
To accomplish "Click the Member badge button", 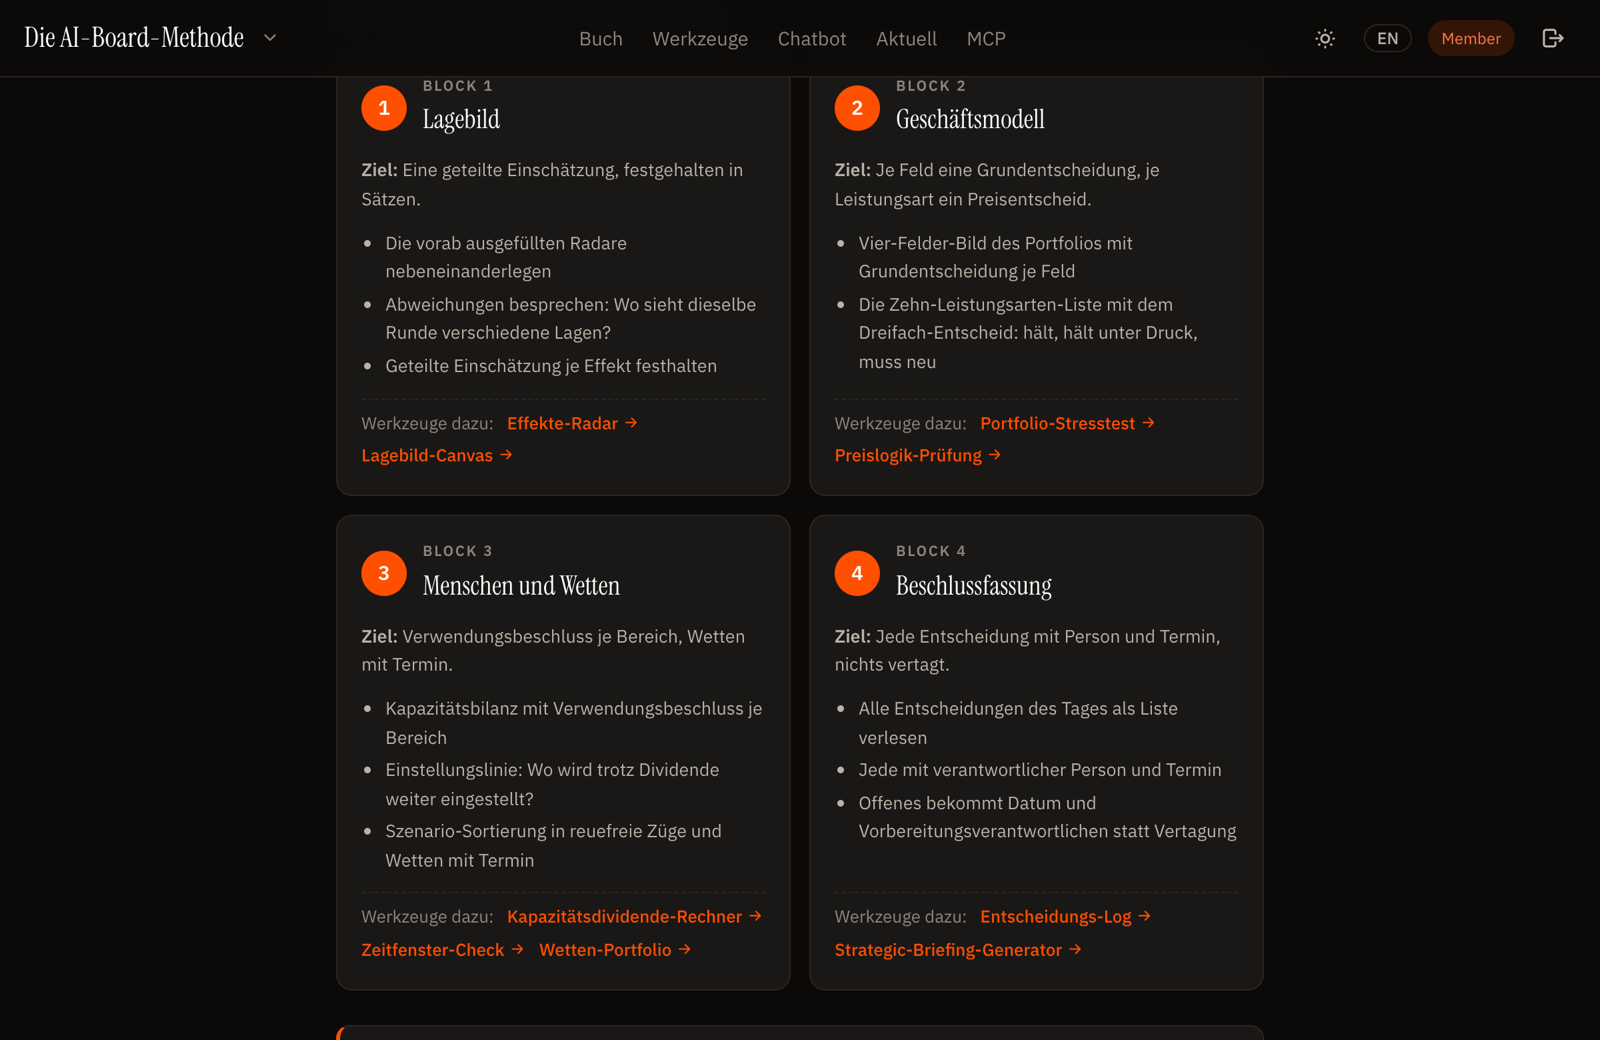I will [1470, 39].
